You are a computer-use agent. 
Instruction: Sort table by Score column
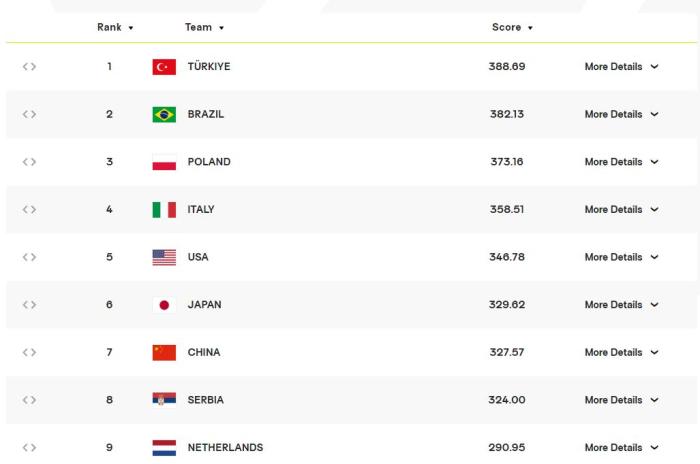tap(512, 27)
